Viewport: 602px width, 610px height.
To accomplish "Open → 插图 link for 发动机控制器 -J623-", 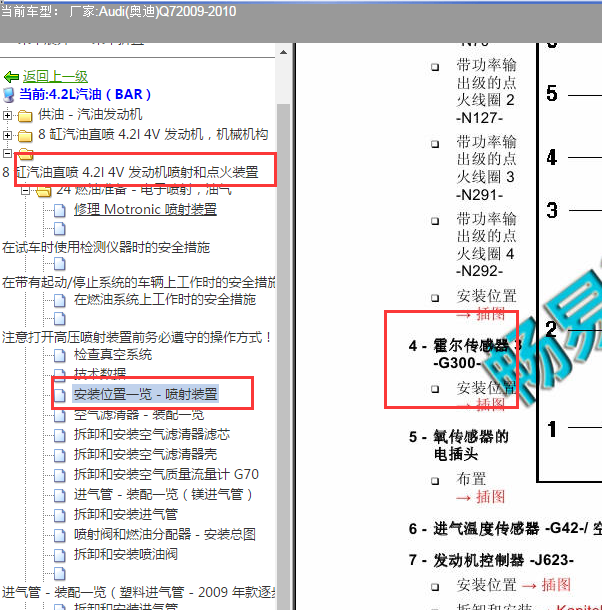I will point(546,585).
